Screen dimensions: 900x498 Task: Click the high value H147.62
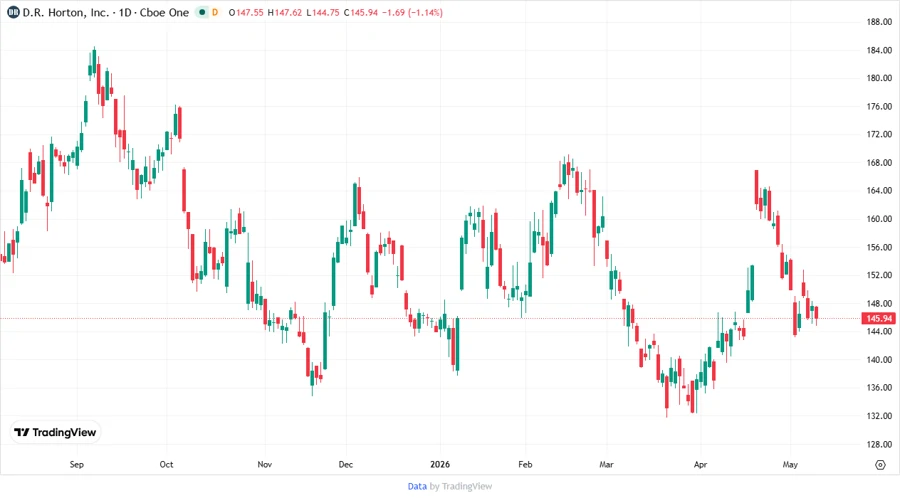(285, 12)
